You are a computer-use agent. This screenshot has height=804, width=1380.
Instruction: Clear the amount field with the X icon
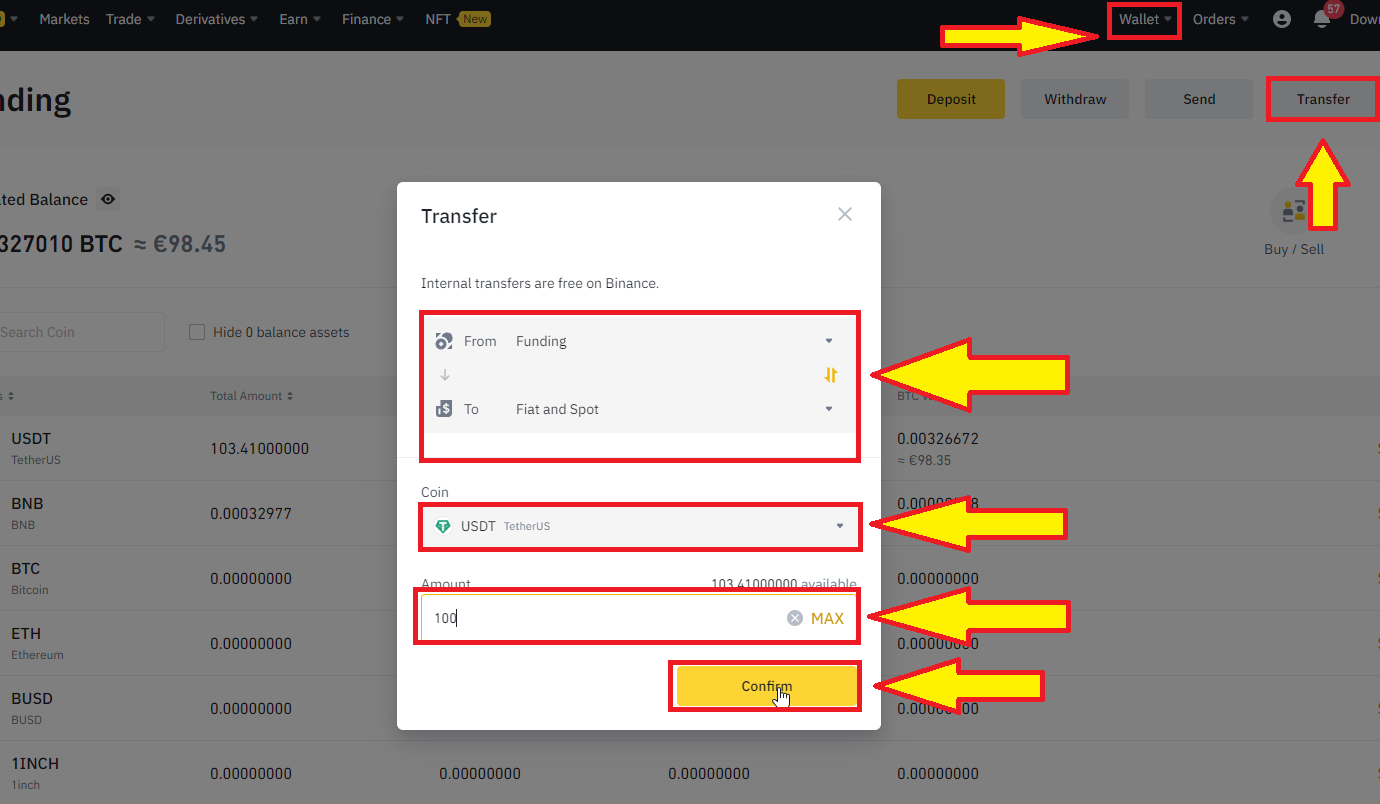(795, 618)
